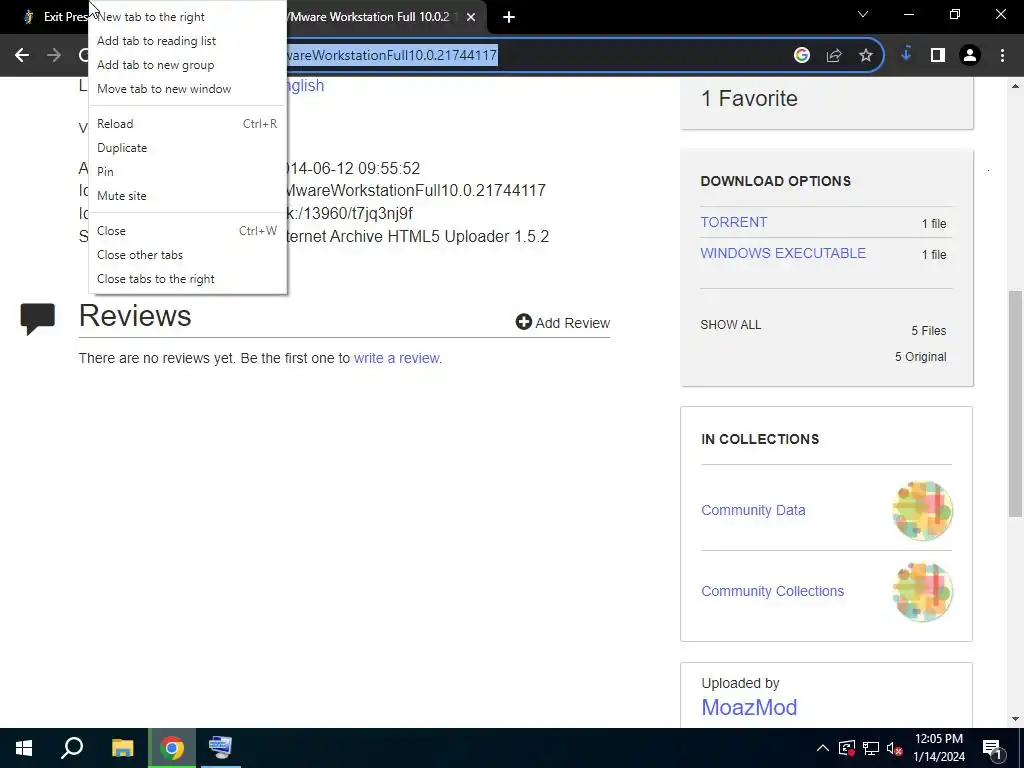Select Add tab to reading list

tap(187, 40)
